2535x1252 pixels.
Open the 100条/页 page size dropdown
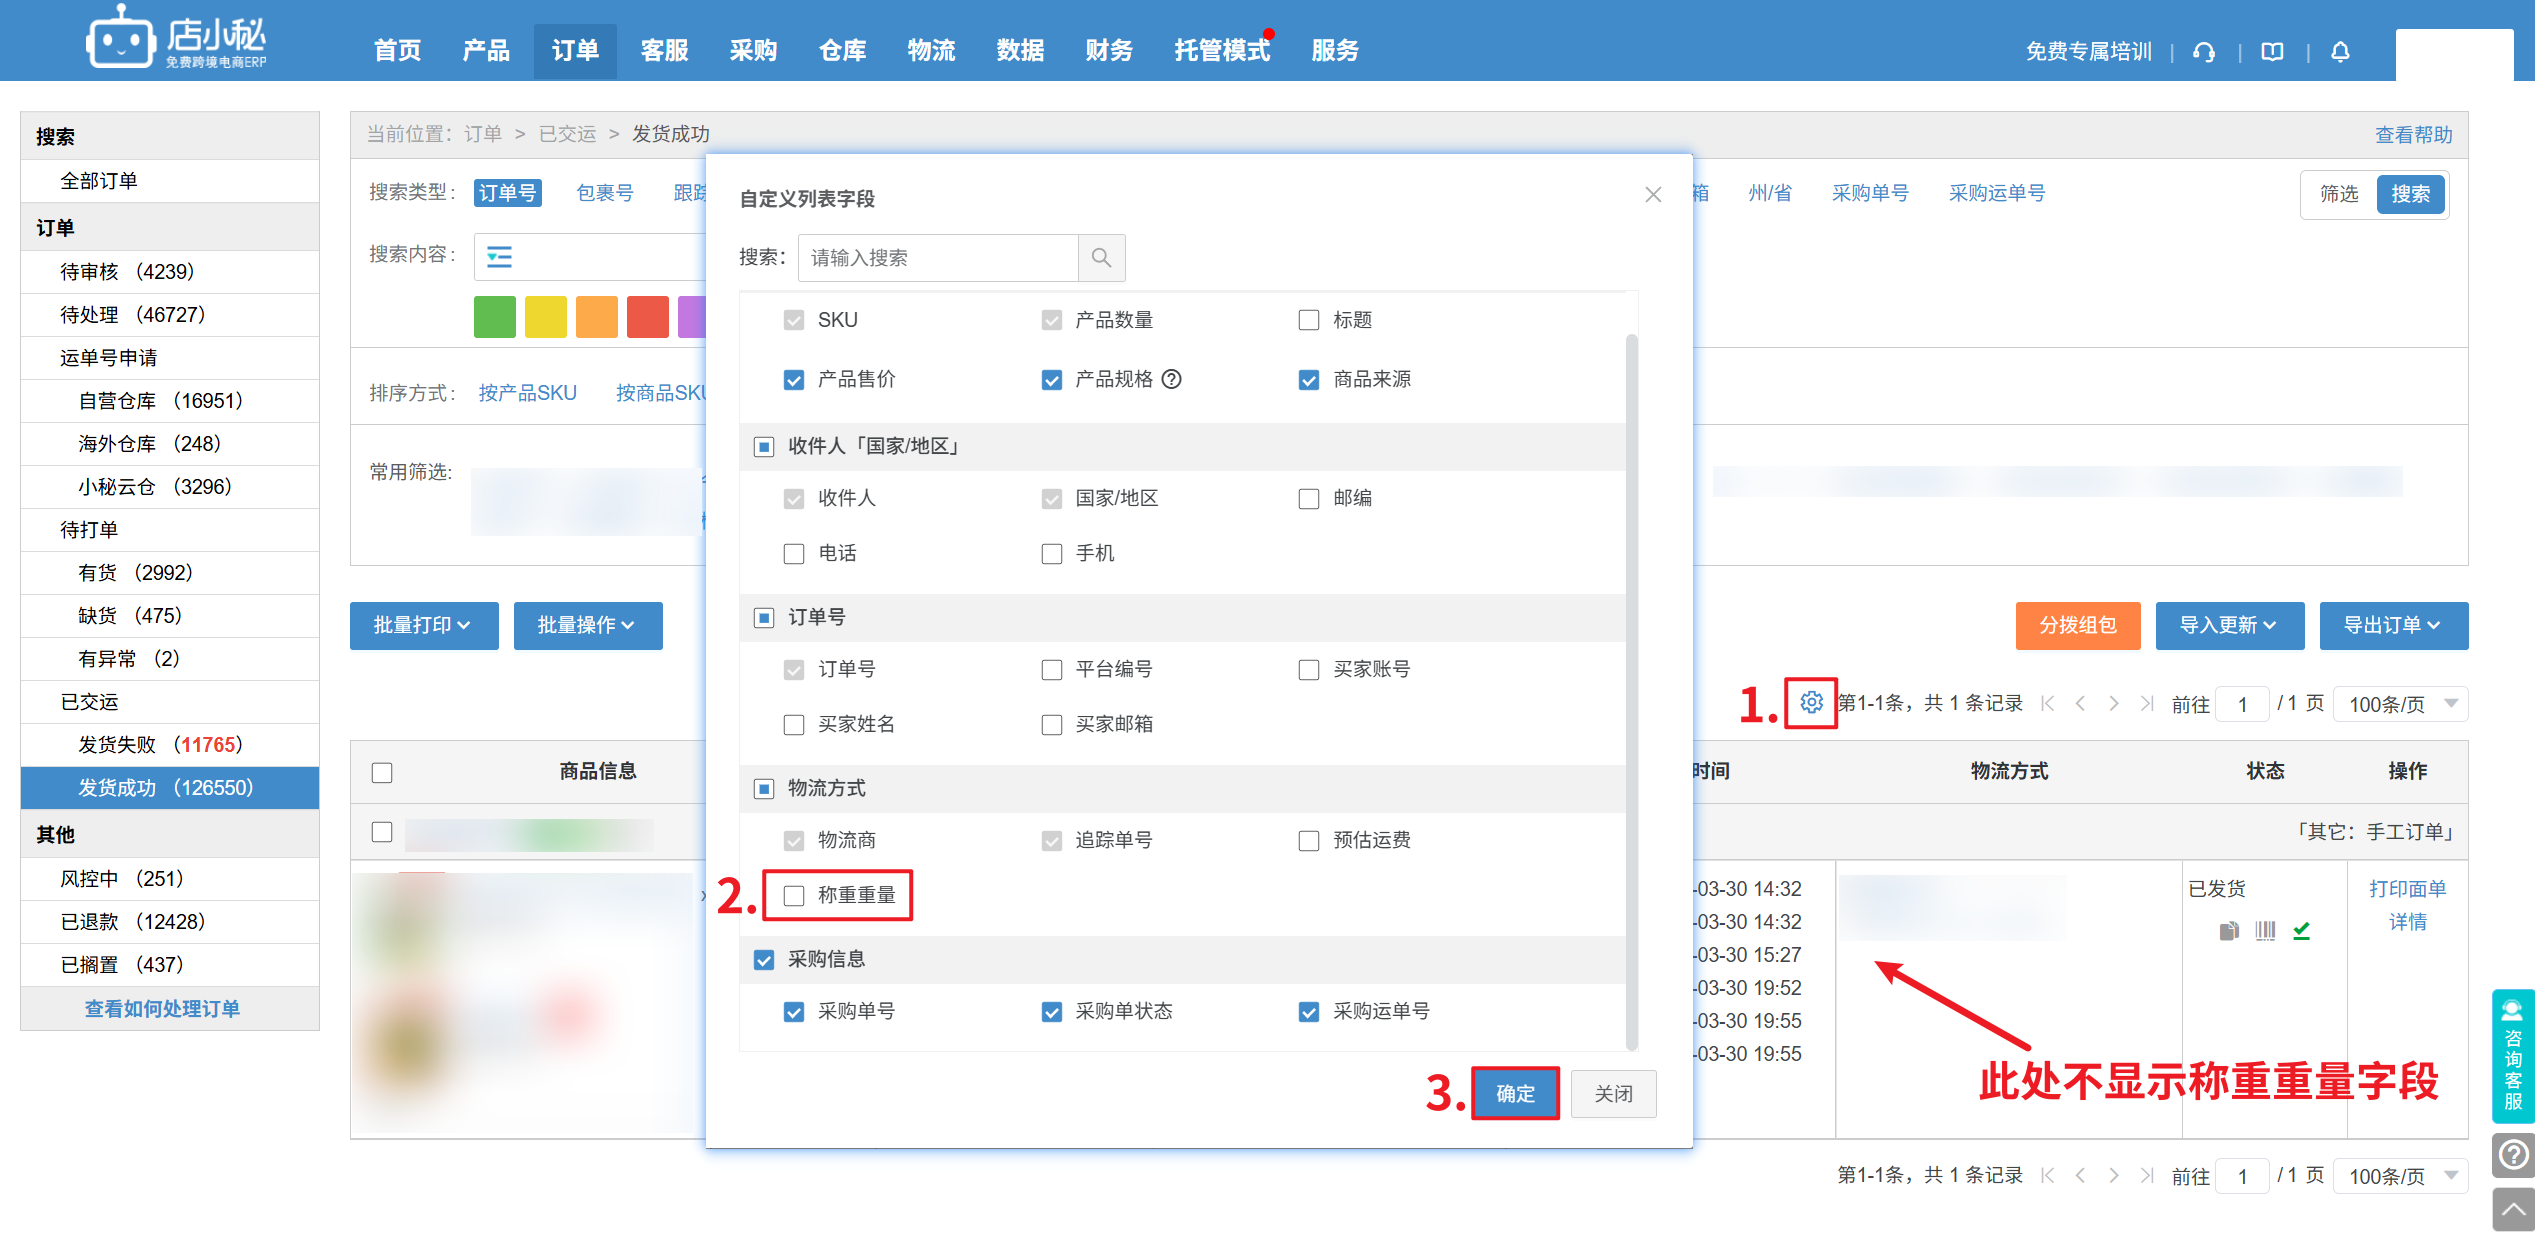(2400, 704)
